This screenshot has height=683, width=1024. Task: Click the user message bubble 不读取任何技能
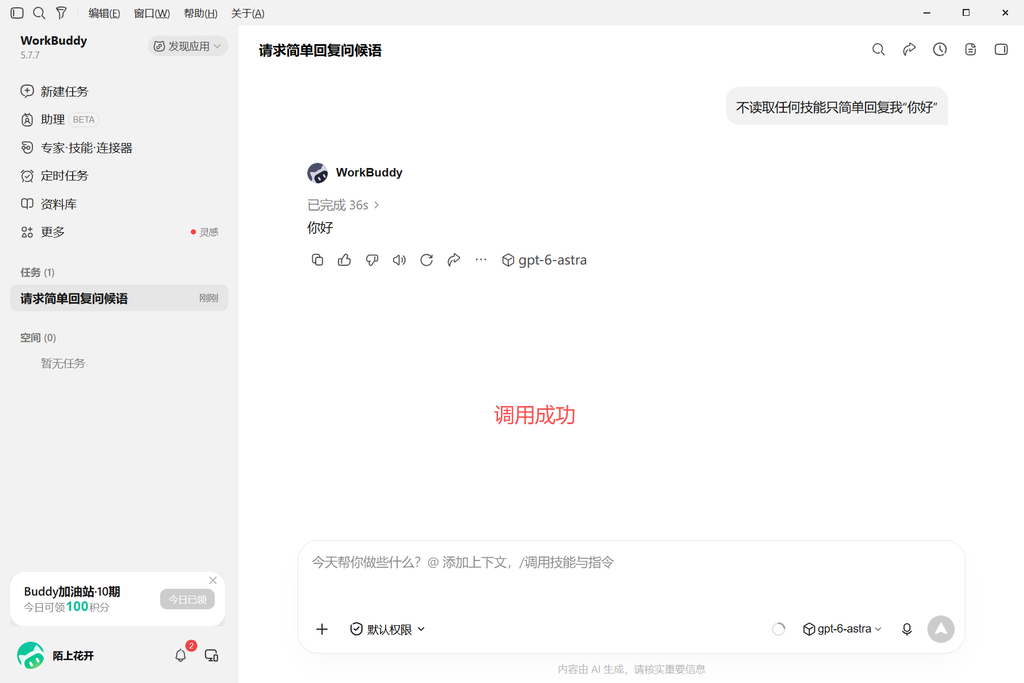[837, 107]
